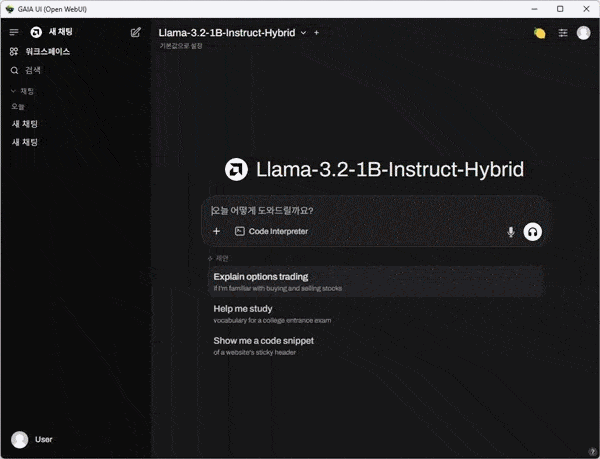Select the Explain options trading suggestion
The height and width of the screenshot is (459, 600).
tap(377, 282)
